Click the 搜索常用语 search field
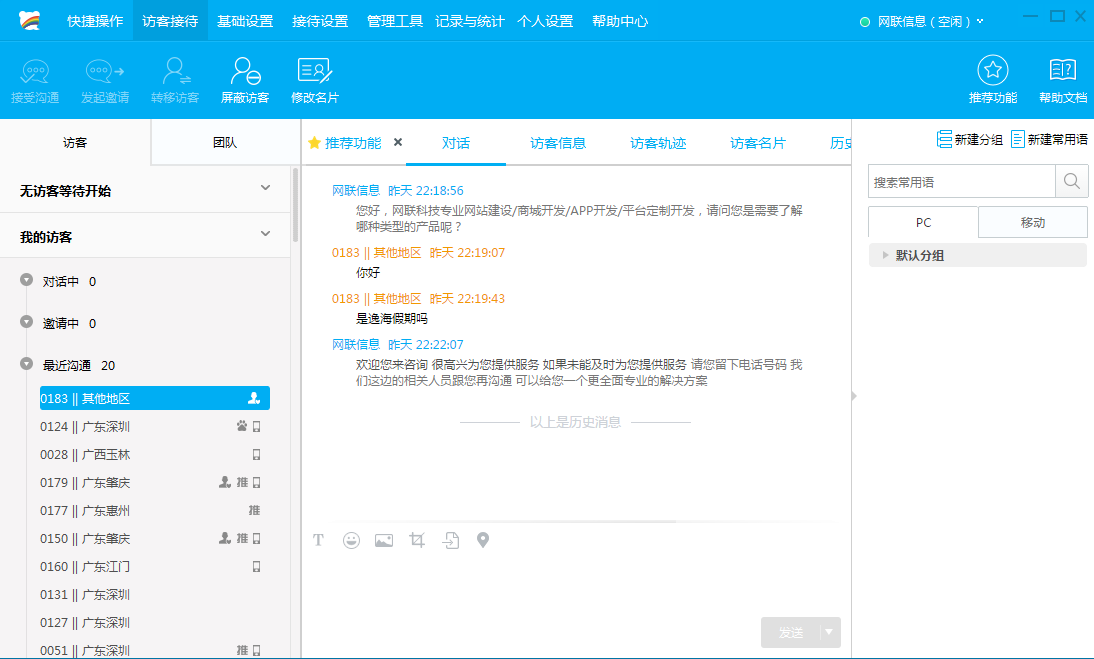 pos(961,182)
